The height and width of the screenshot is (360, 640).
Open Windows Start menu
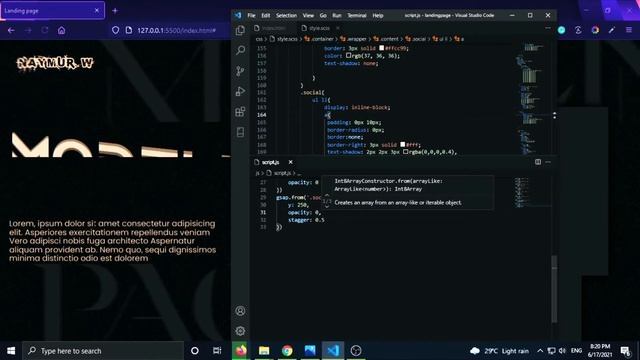click(x=11, y=351)
